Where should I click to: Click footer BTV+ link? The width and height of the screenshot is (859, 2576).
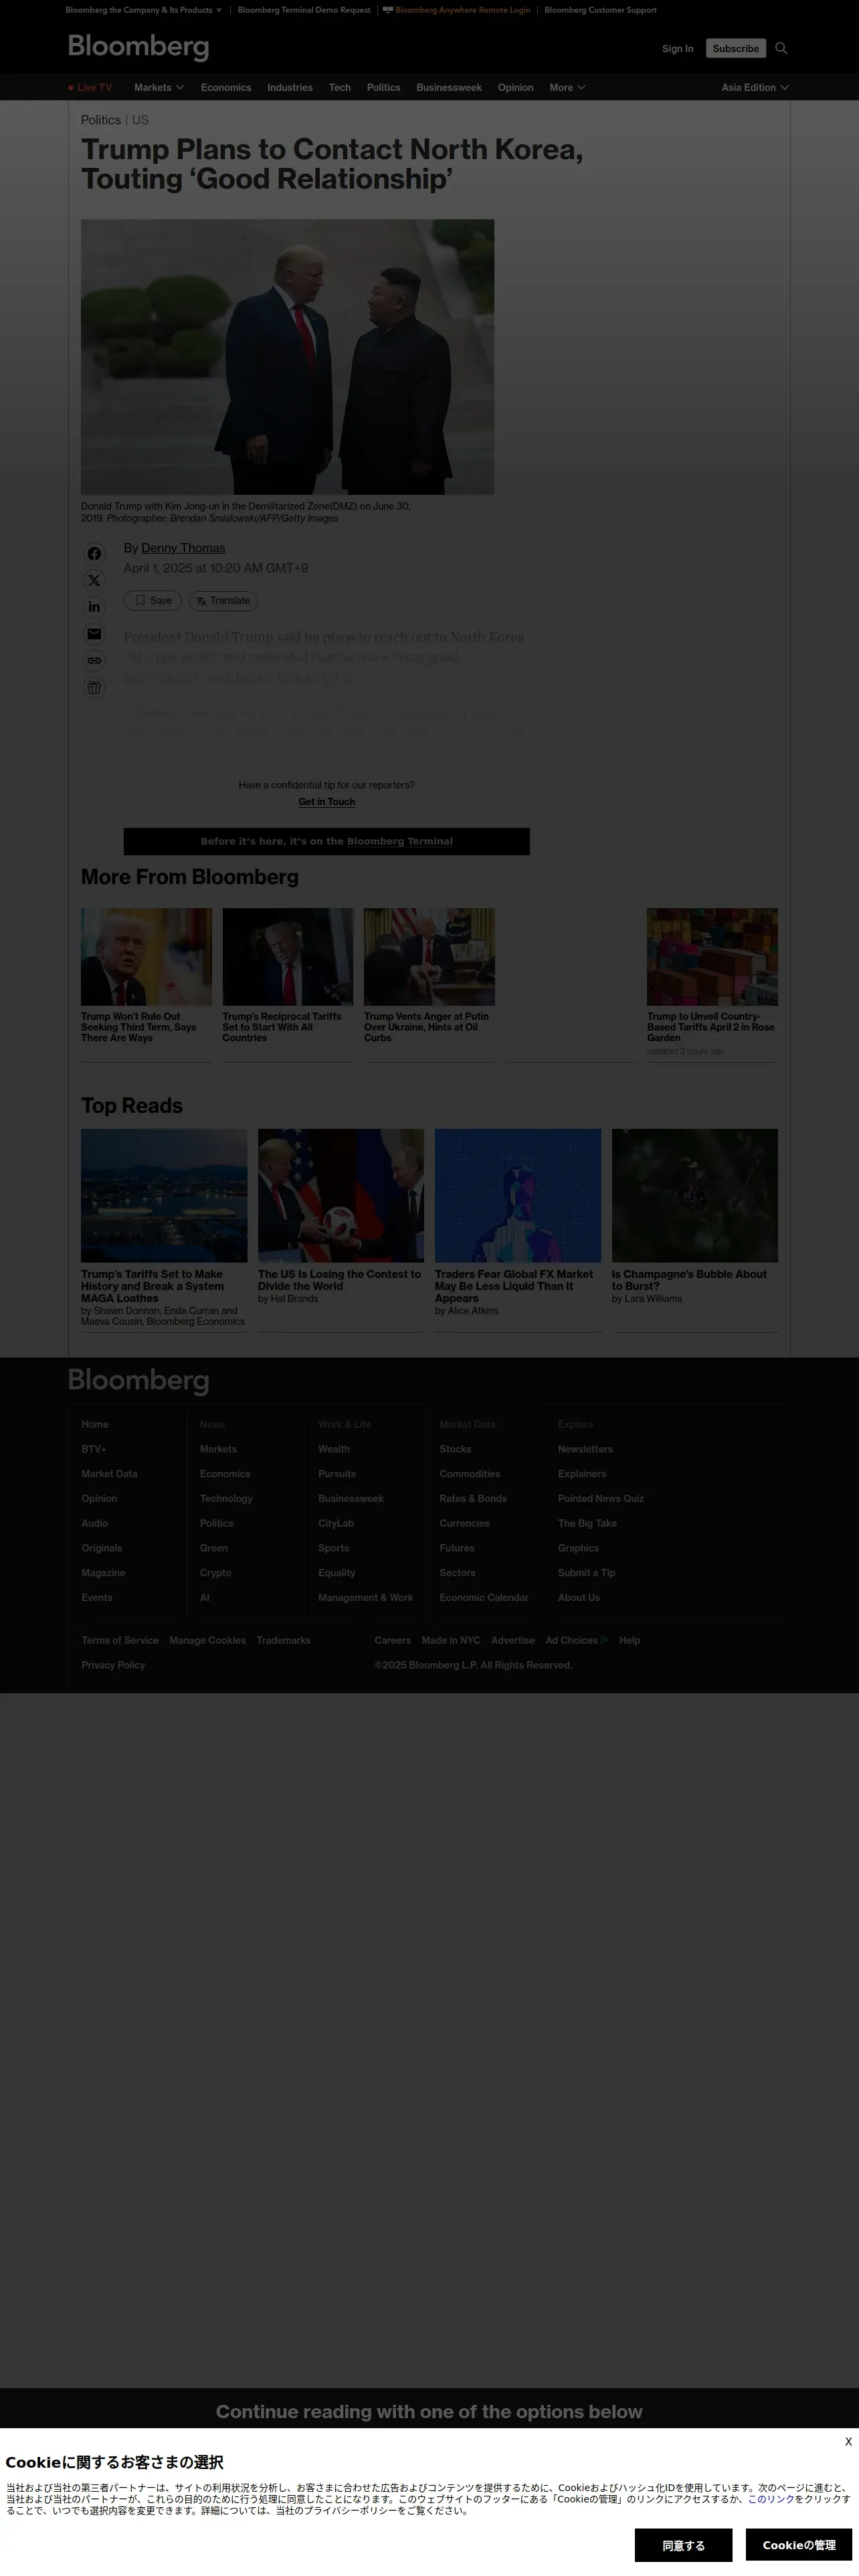(94, 1449)
